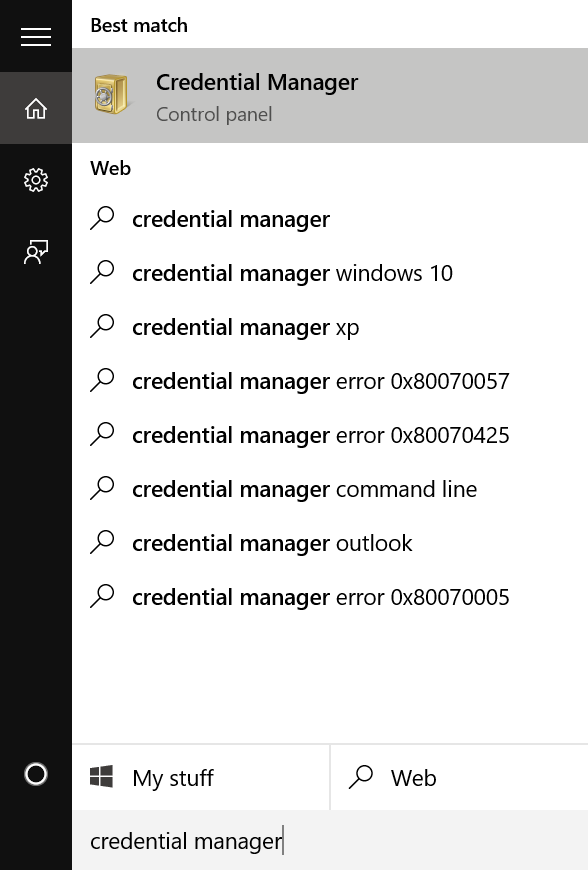Switch search scope to Web

click(413, 777)
